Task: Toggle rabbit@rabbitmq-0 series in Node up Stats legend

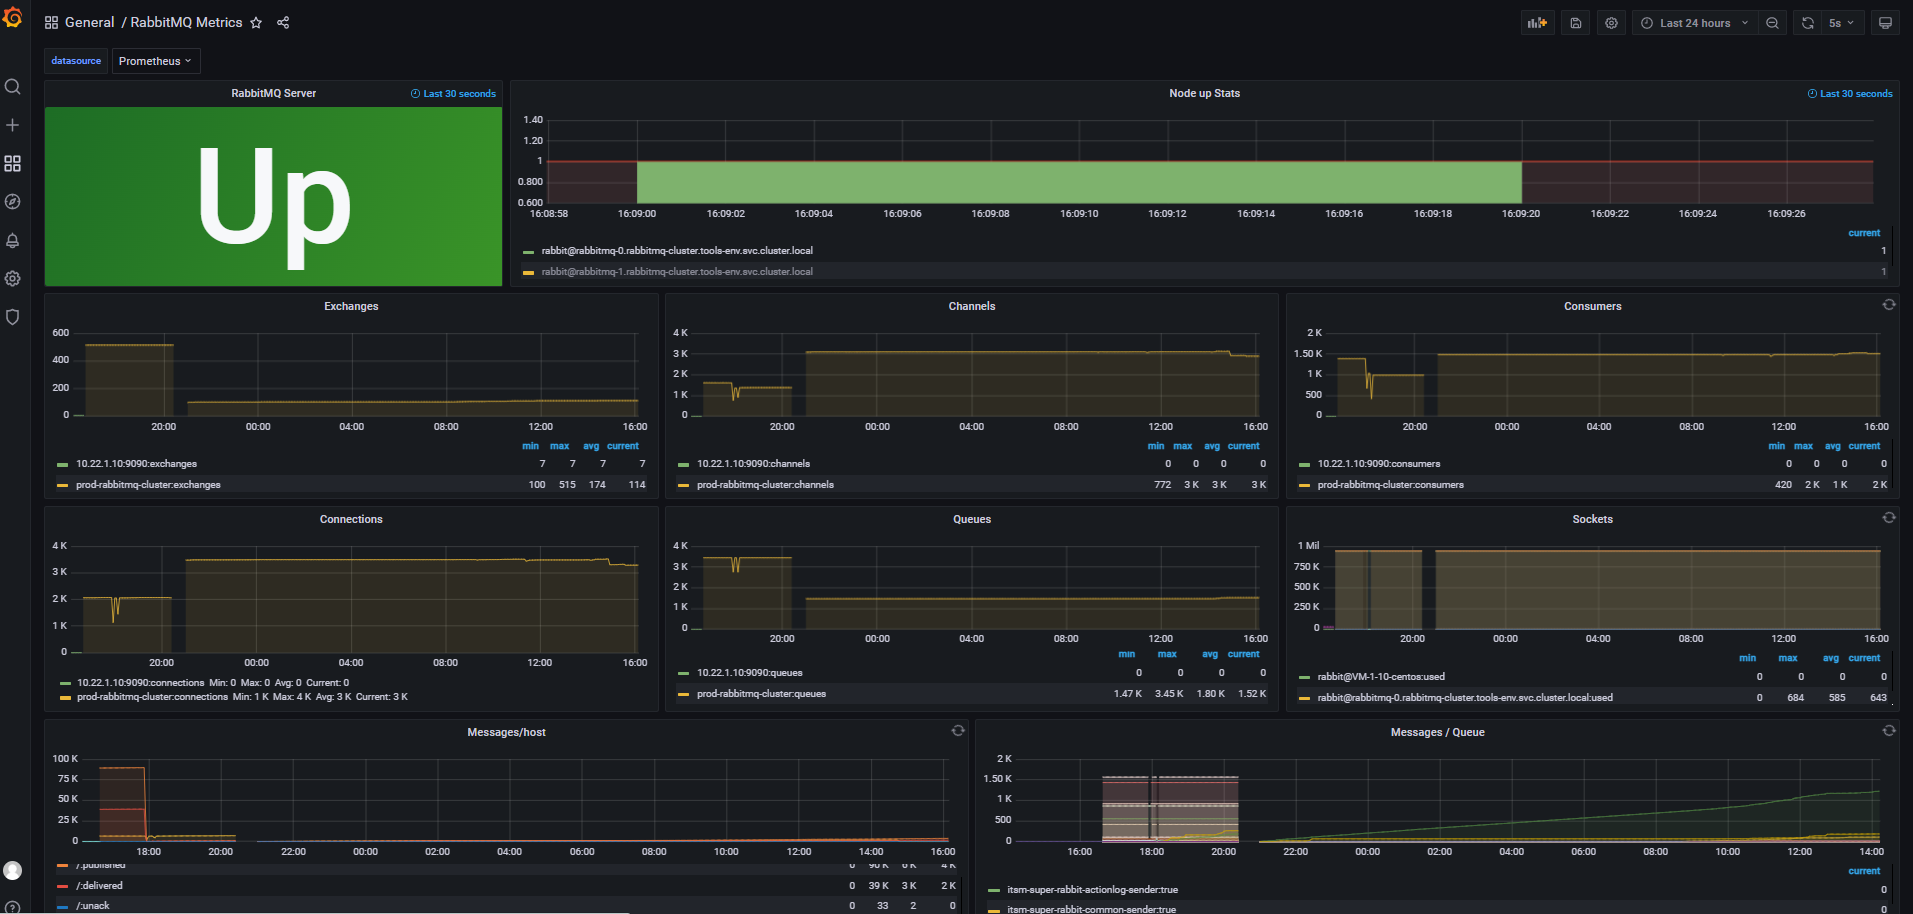Action: (x=677, y=251)
